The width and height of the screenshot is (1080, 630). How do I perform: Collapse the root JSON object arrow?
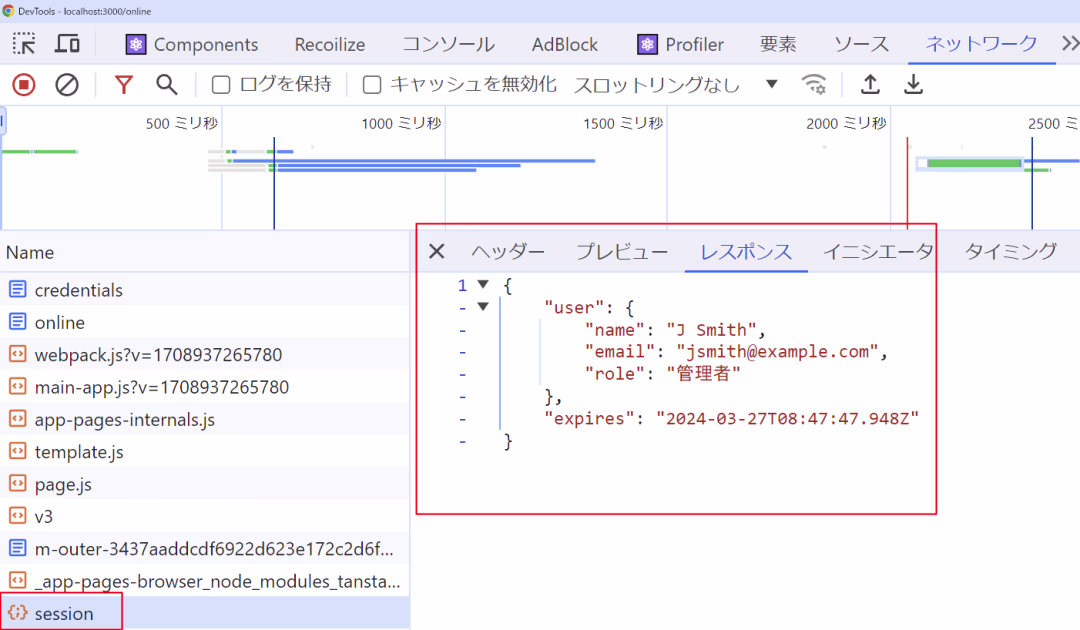point(483,284)
